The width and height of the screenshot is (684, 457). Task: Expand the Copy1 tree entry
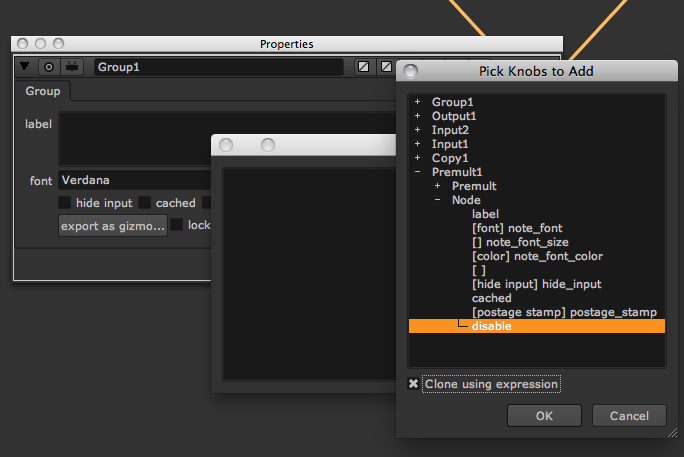point(417,157)
